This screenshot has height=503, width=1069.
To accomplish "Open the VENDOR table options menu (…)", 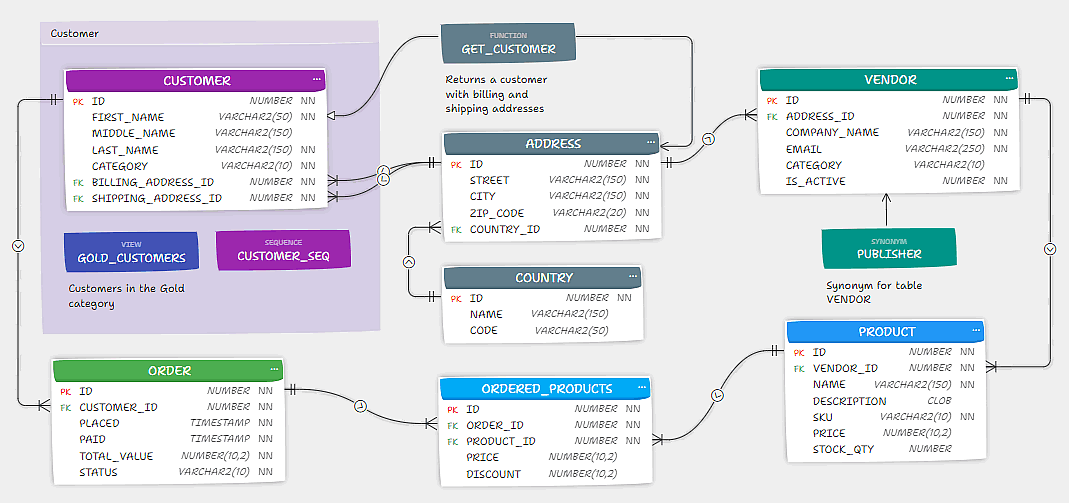I will point(1008,78).
